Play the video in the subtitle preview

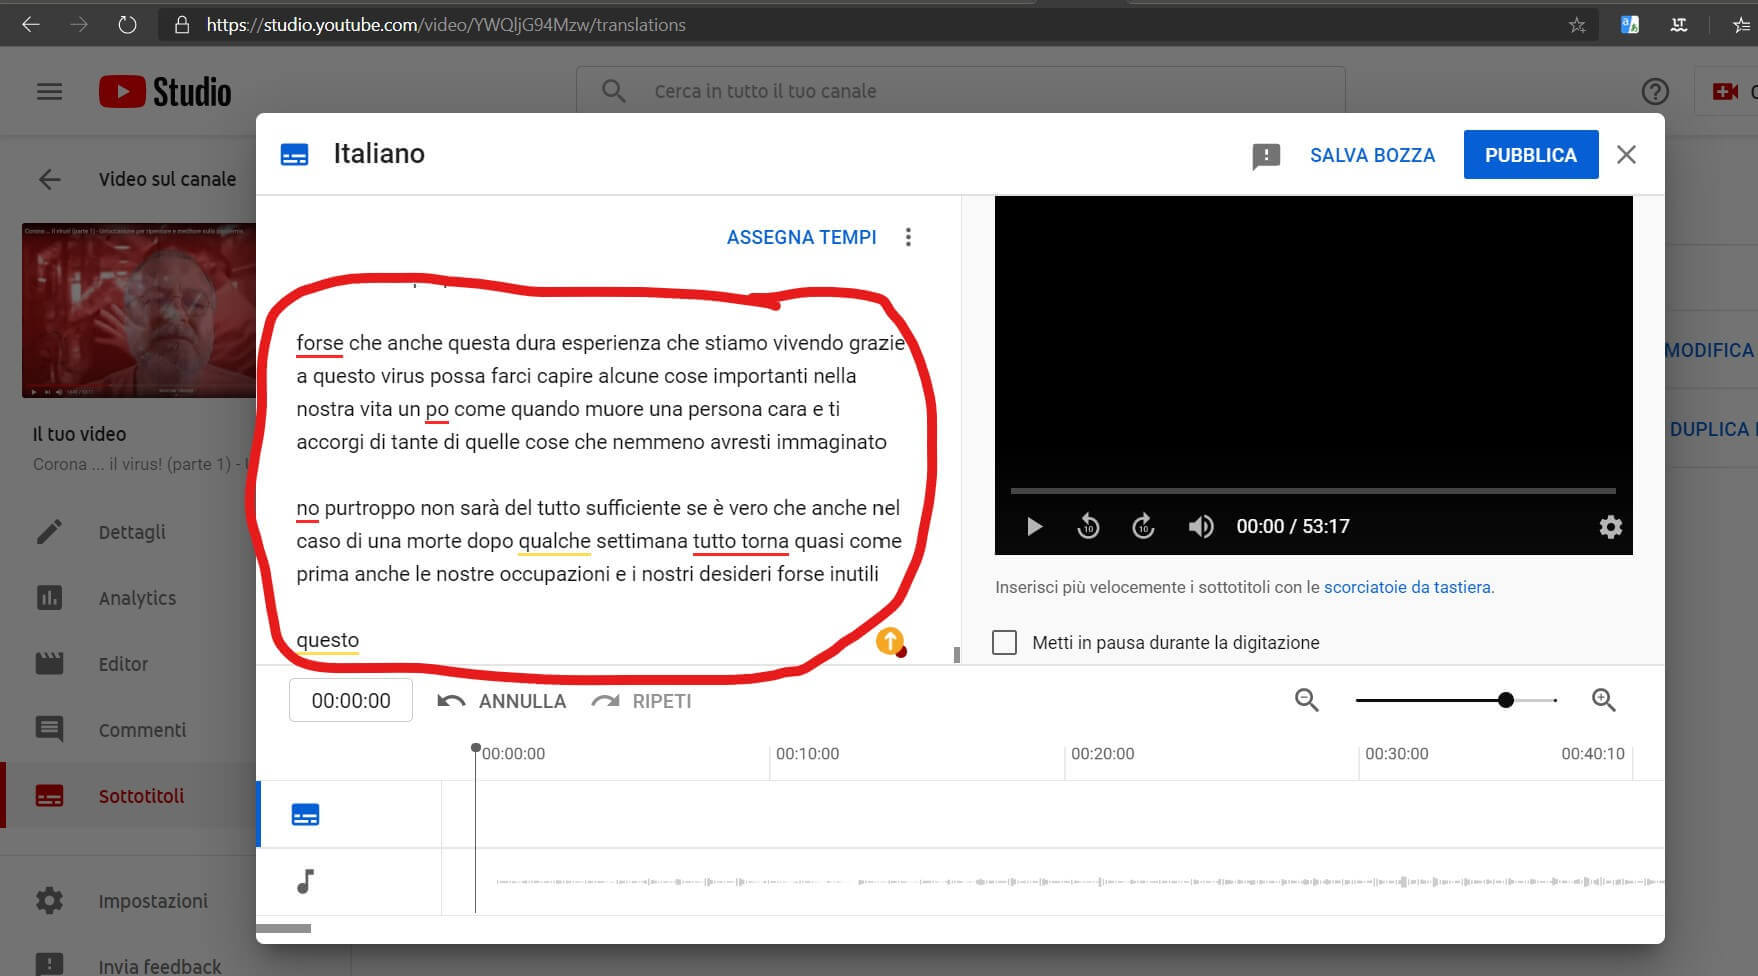tap(1034, 526)
